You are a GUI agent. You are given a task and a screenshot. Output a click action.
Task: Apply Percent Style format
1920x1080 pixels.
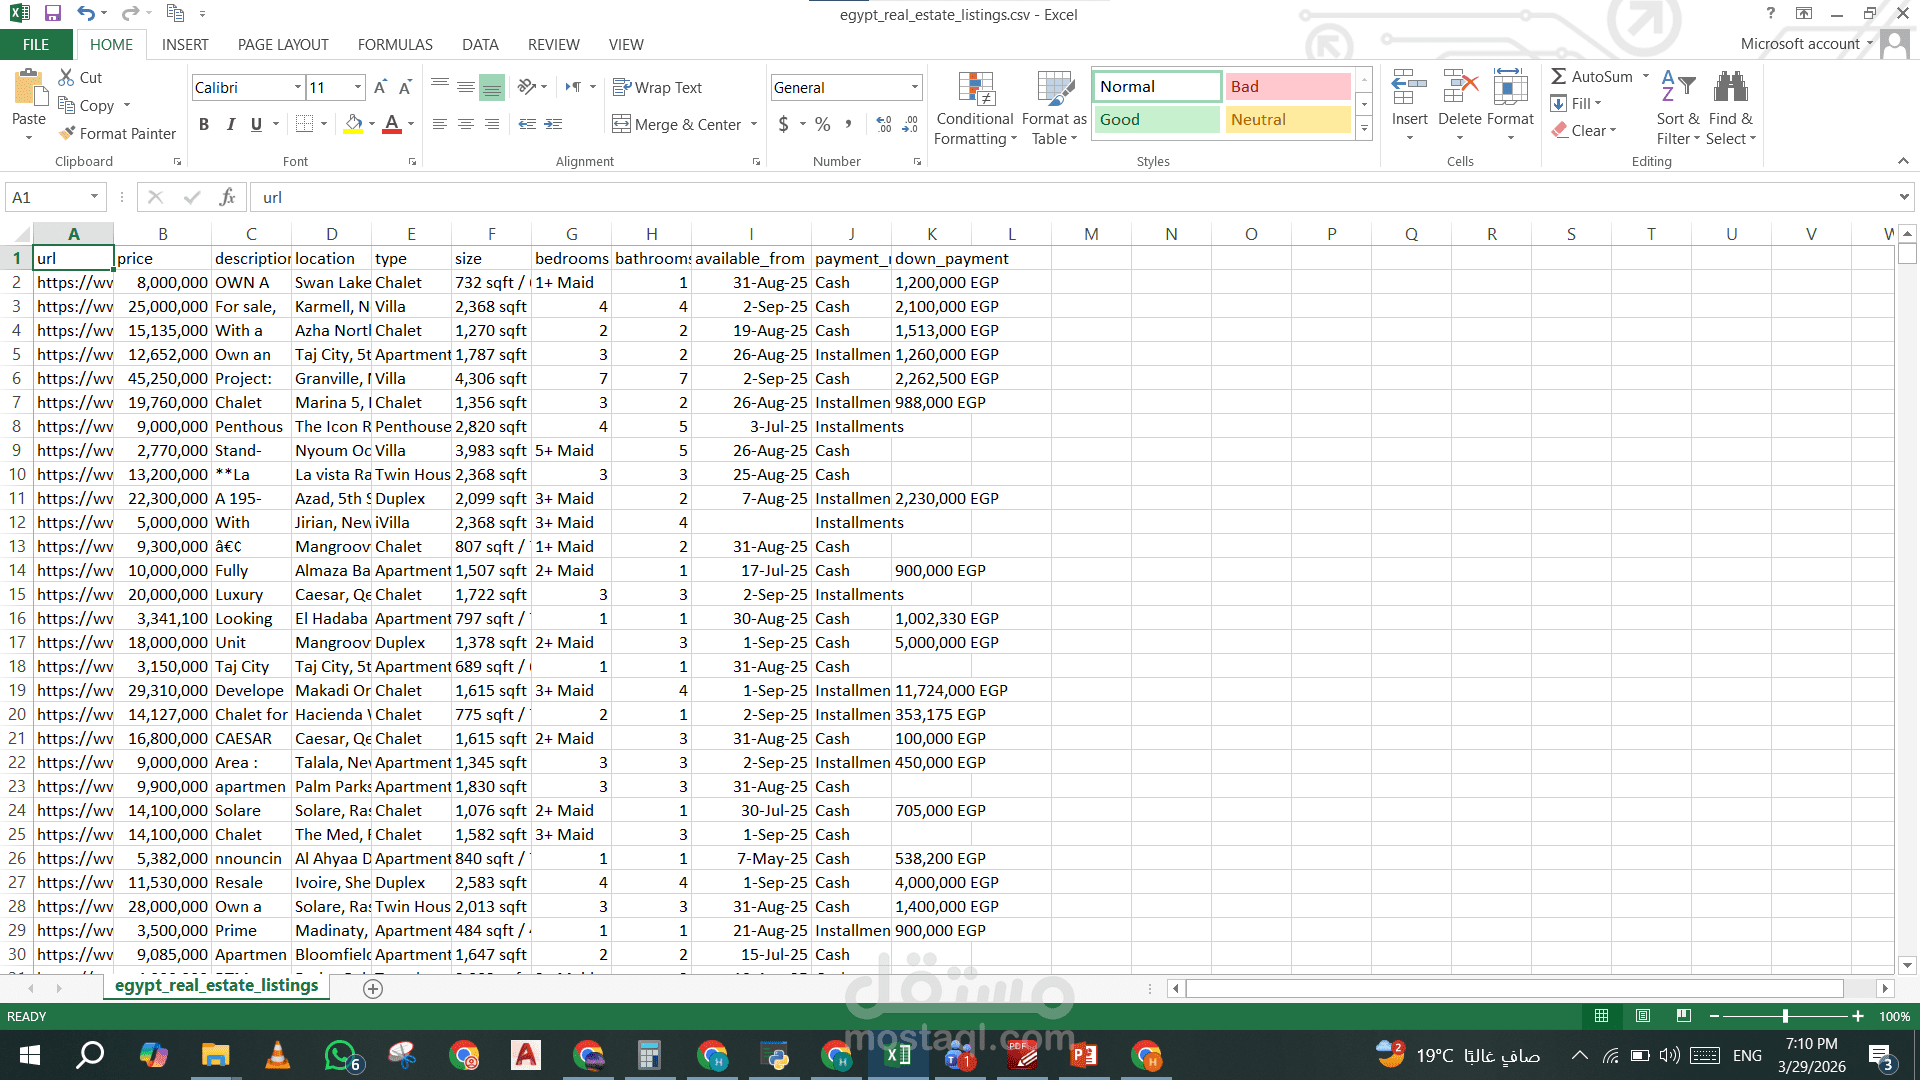coord(822,124)
